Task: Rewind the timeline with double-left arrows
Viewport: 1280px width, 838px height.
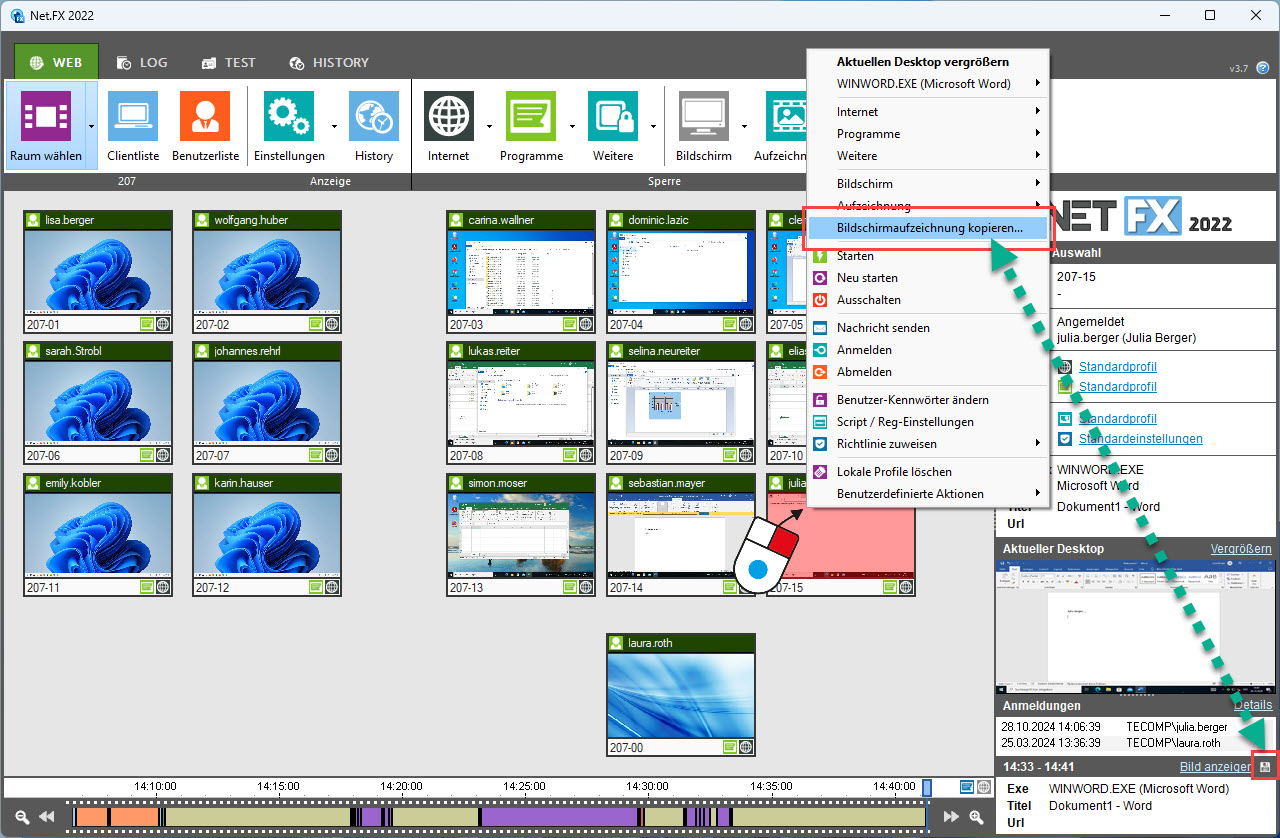Action: [47, 817]
